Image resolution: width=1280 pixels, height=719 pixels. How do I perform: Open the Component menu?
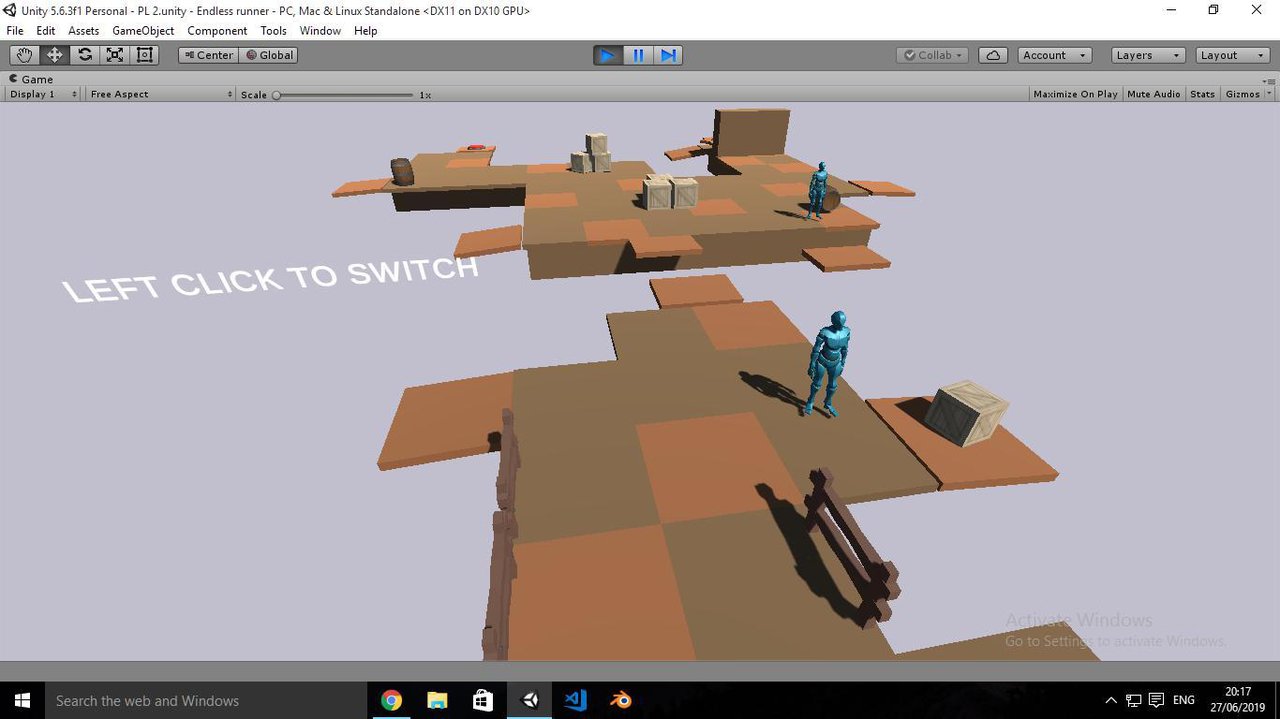tap(217, 31)
